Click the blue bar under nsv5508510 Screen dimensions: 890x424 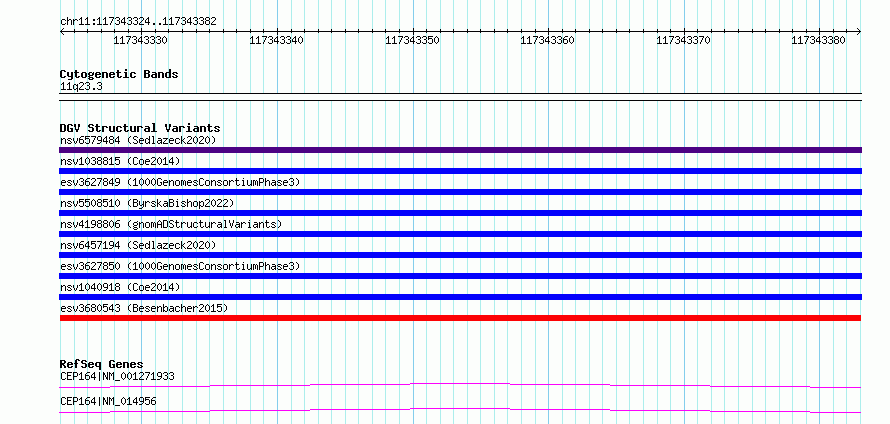pyautogui.click(x=460, y=213)
